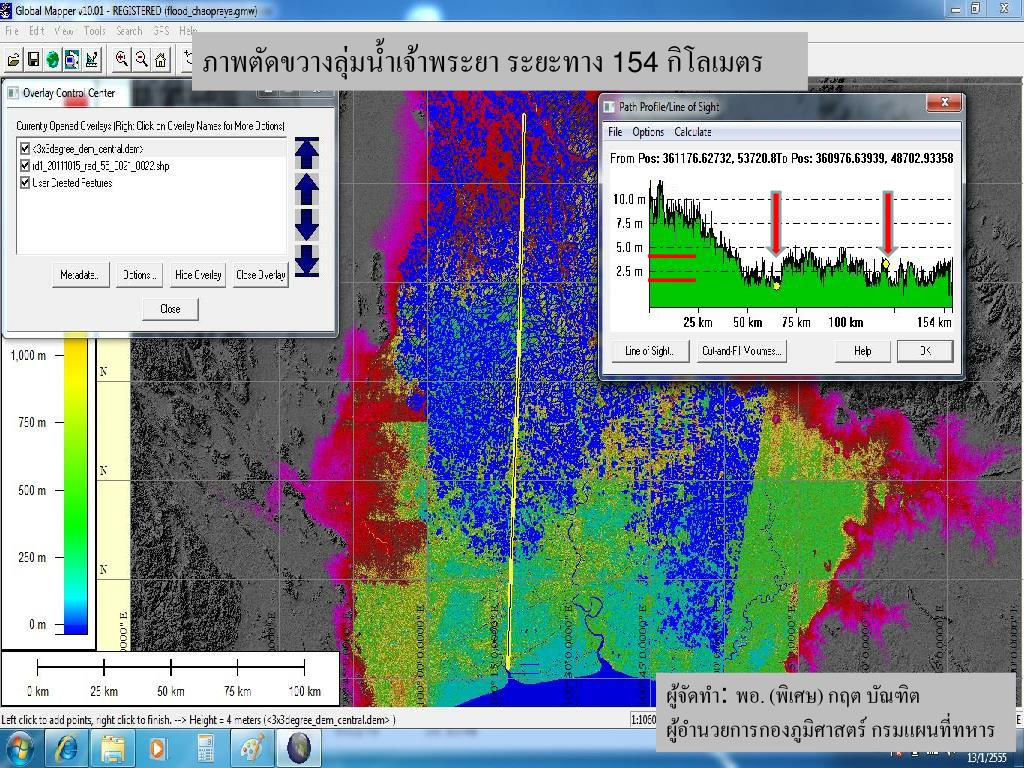The height and width of the screenshot is (768, 1024).
Task: Click the taskbar date 13/1/2555
Action: [987, 758]
